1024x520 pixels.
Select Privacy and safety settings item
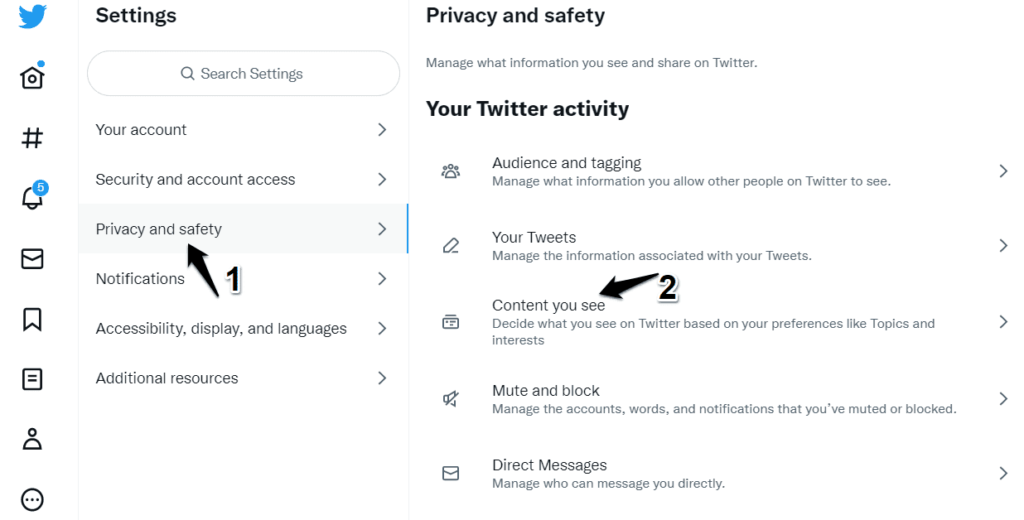[243, 229]
